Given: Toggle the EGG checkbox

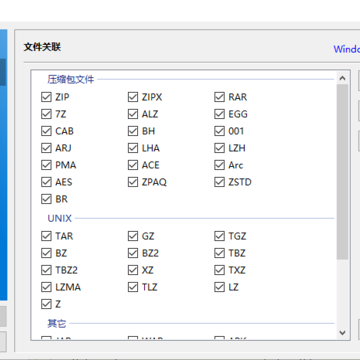Looking at the screenshot, I should [219, 114].
